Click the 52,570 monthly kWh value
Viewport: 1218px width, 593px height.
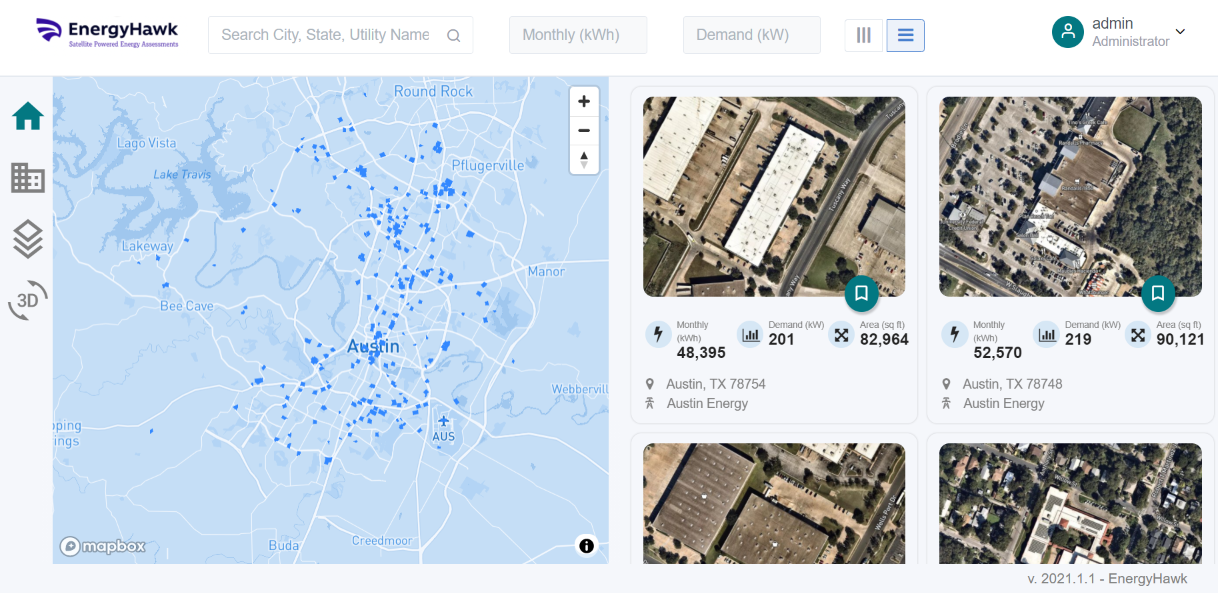click(998, 353)
